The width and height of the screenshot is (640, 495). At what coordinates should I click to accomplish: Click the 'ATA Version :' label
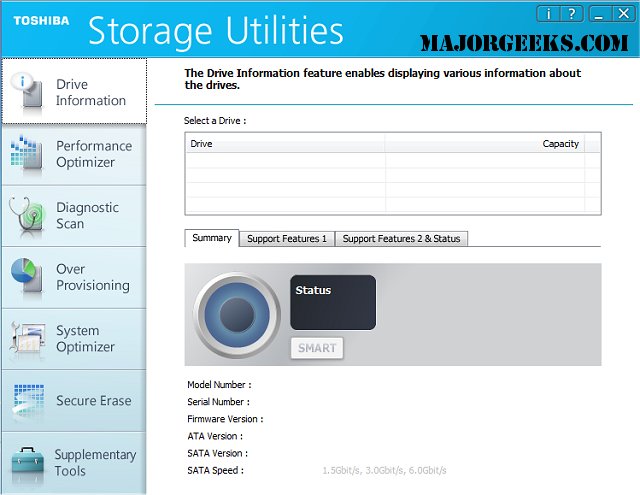tap(215, 436)
